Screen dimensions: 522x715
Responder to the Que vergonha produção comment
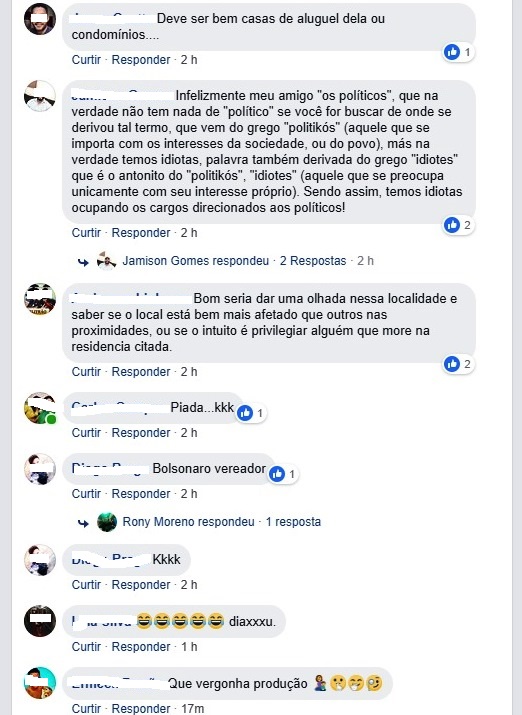tap(141, 709)
